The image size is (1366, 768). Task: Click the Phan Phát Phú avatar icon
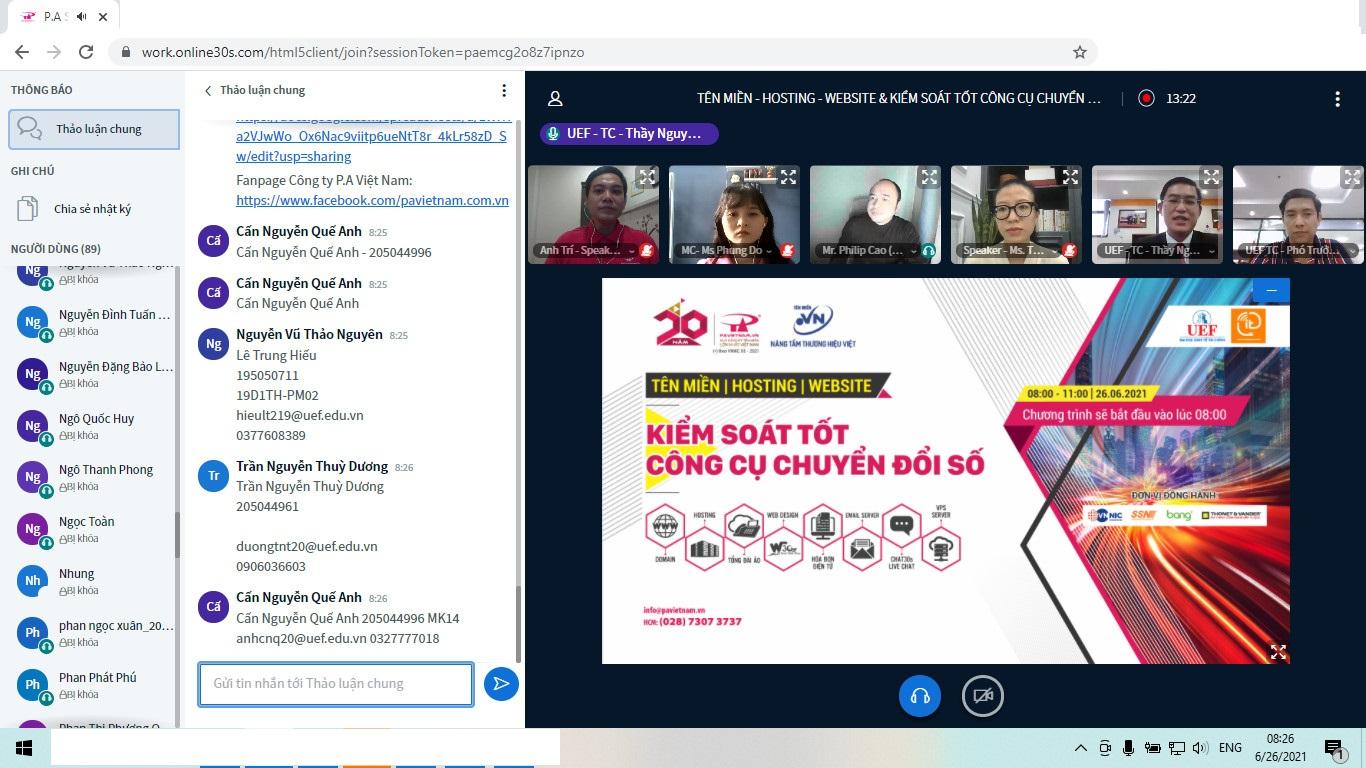click(x=33, y=685)
